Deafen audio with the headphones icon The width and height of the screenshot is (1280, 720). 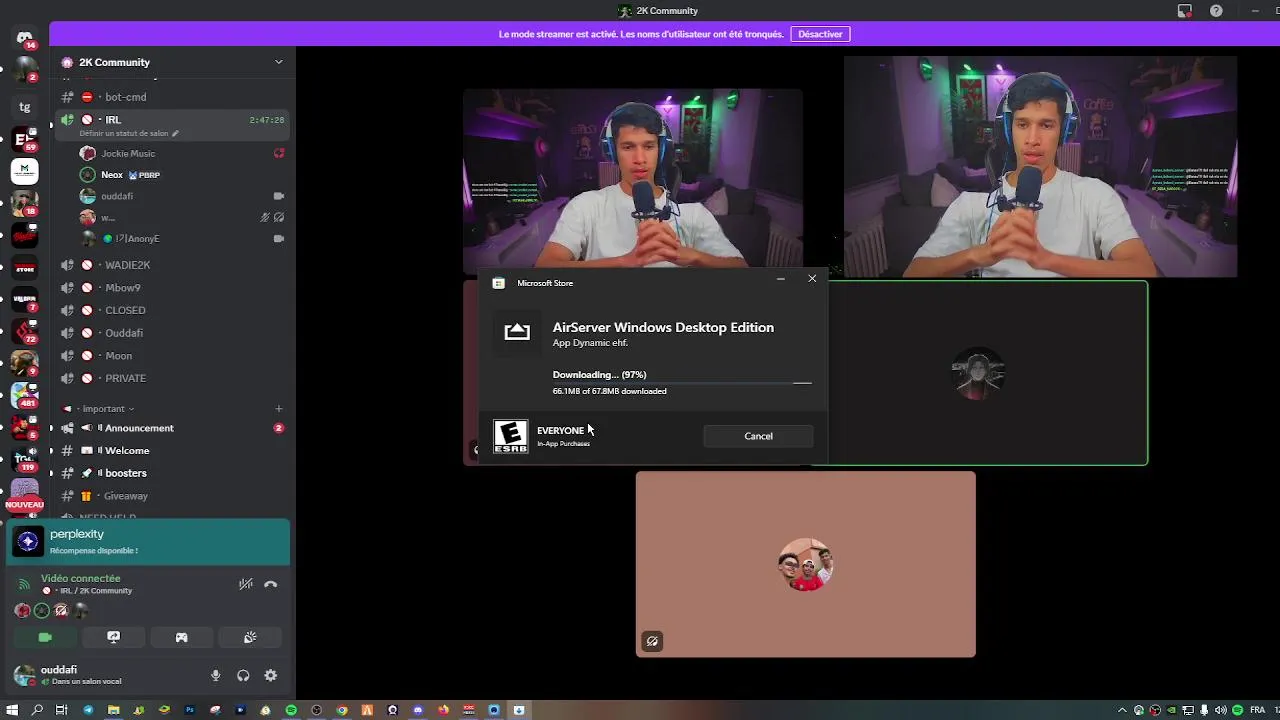tap(243, 676)
